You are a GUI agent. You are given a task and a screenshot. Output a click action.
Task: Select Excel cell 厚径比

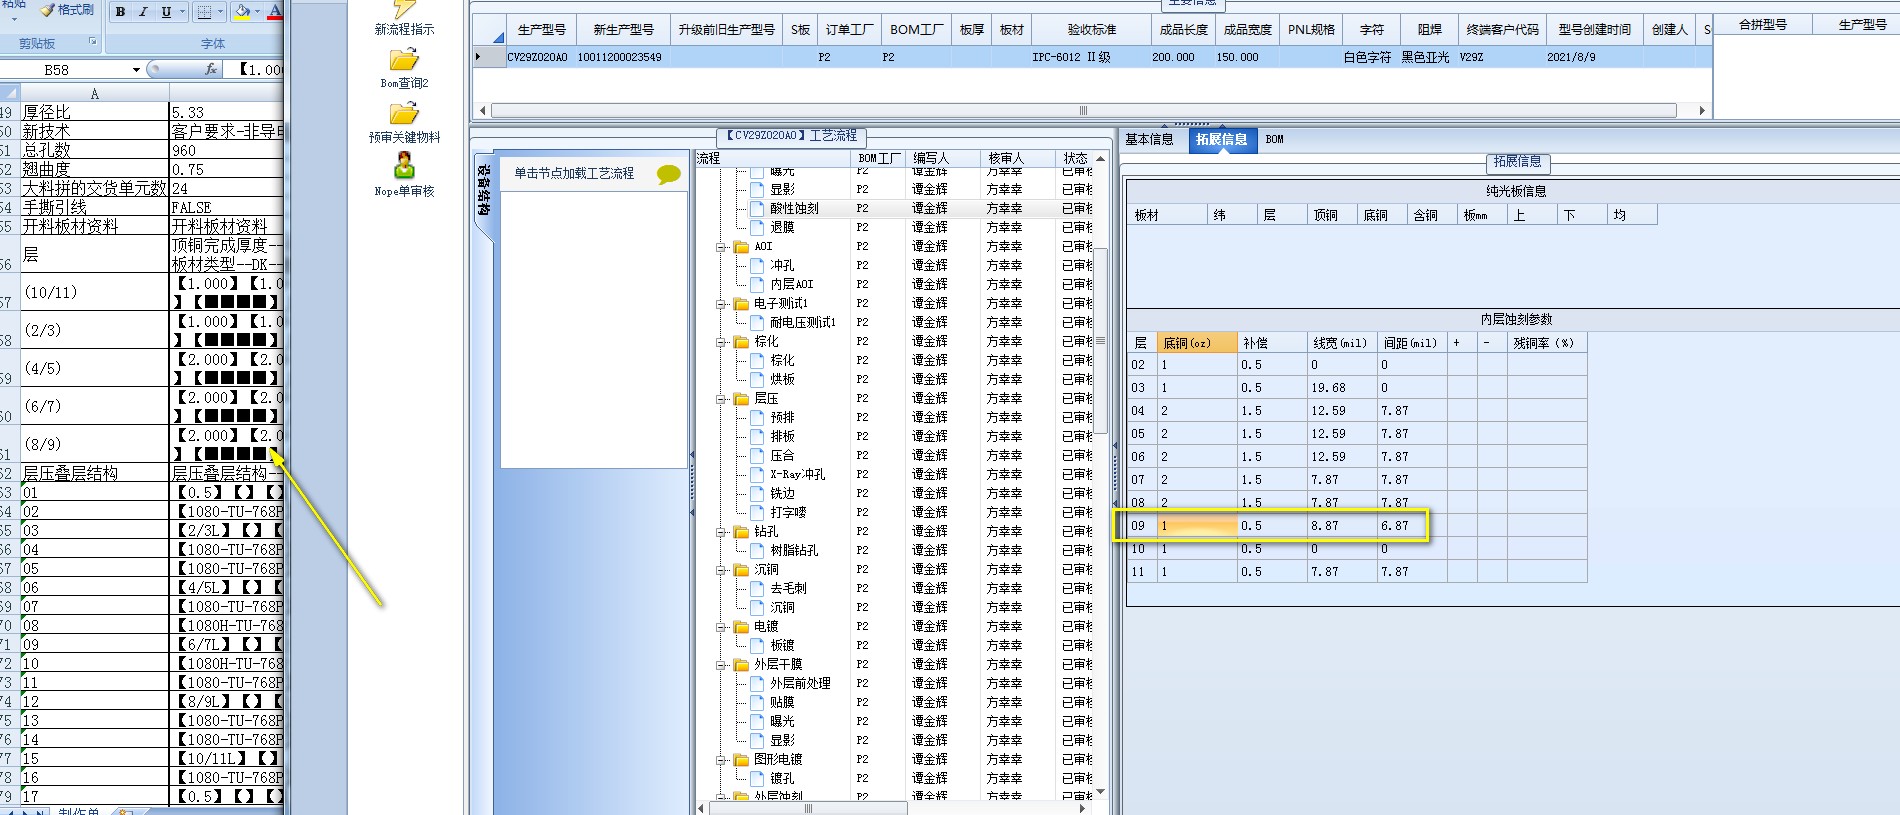(95, 113)
